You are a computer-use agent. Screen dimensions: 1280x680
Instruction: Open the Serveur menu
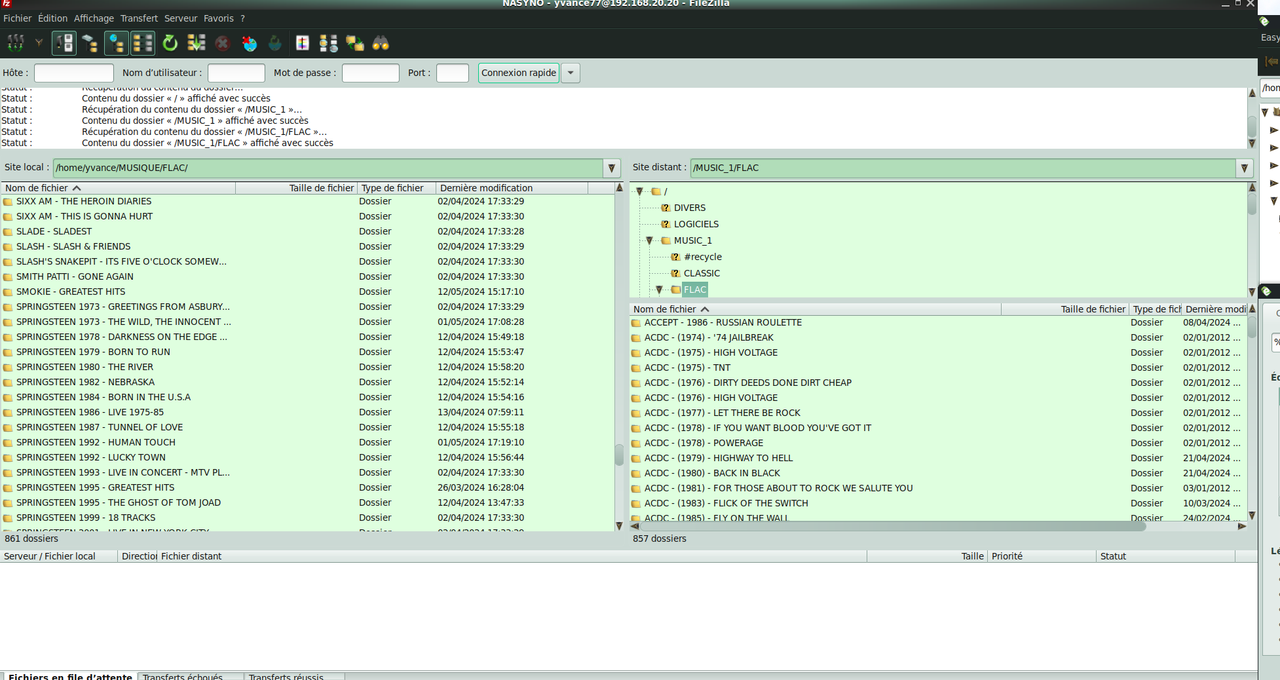(181, 18)
